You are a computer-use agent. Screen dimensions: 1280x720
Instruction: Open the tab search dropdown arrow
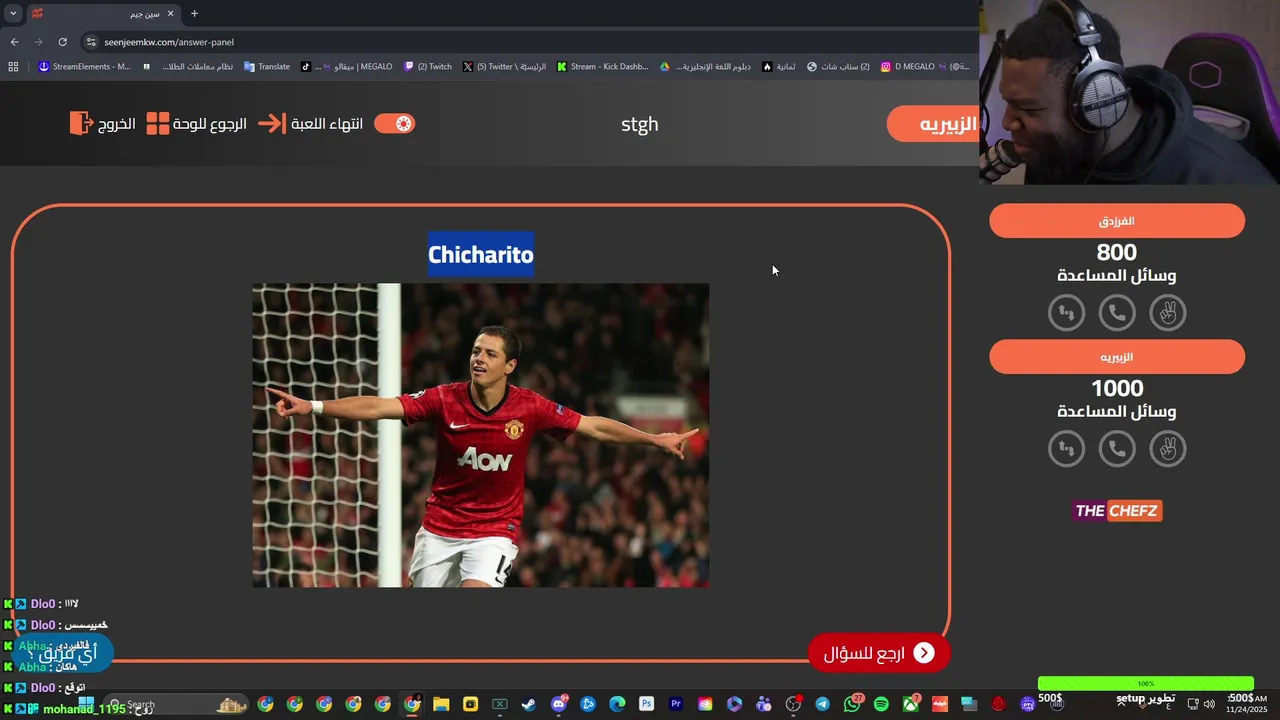[13, 14]
